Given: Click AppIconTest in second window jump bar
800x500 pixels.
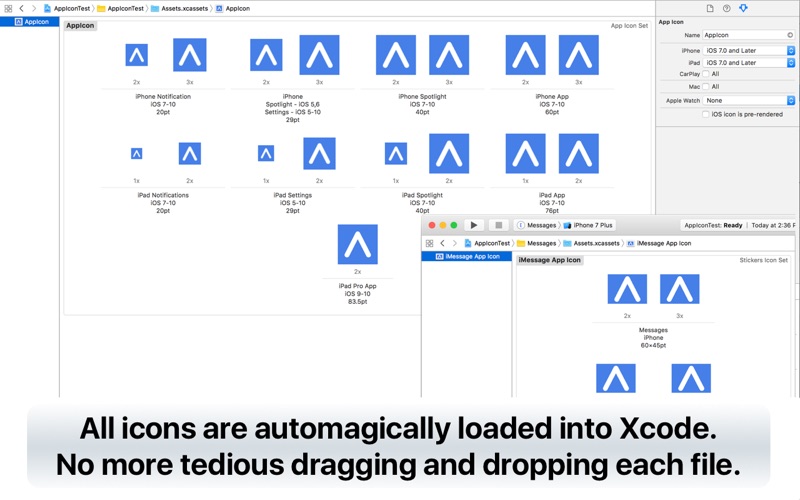Looking at the screenshot, I should (x=487, y=243).
